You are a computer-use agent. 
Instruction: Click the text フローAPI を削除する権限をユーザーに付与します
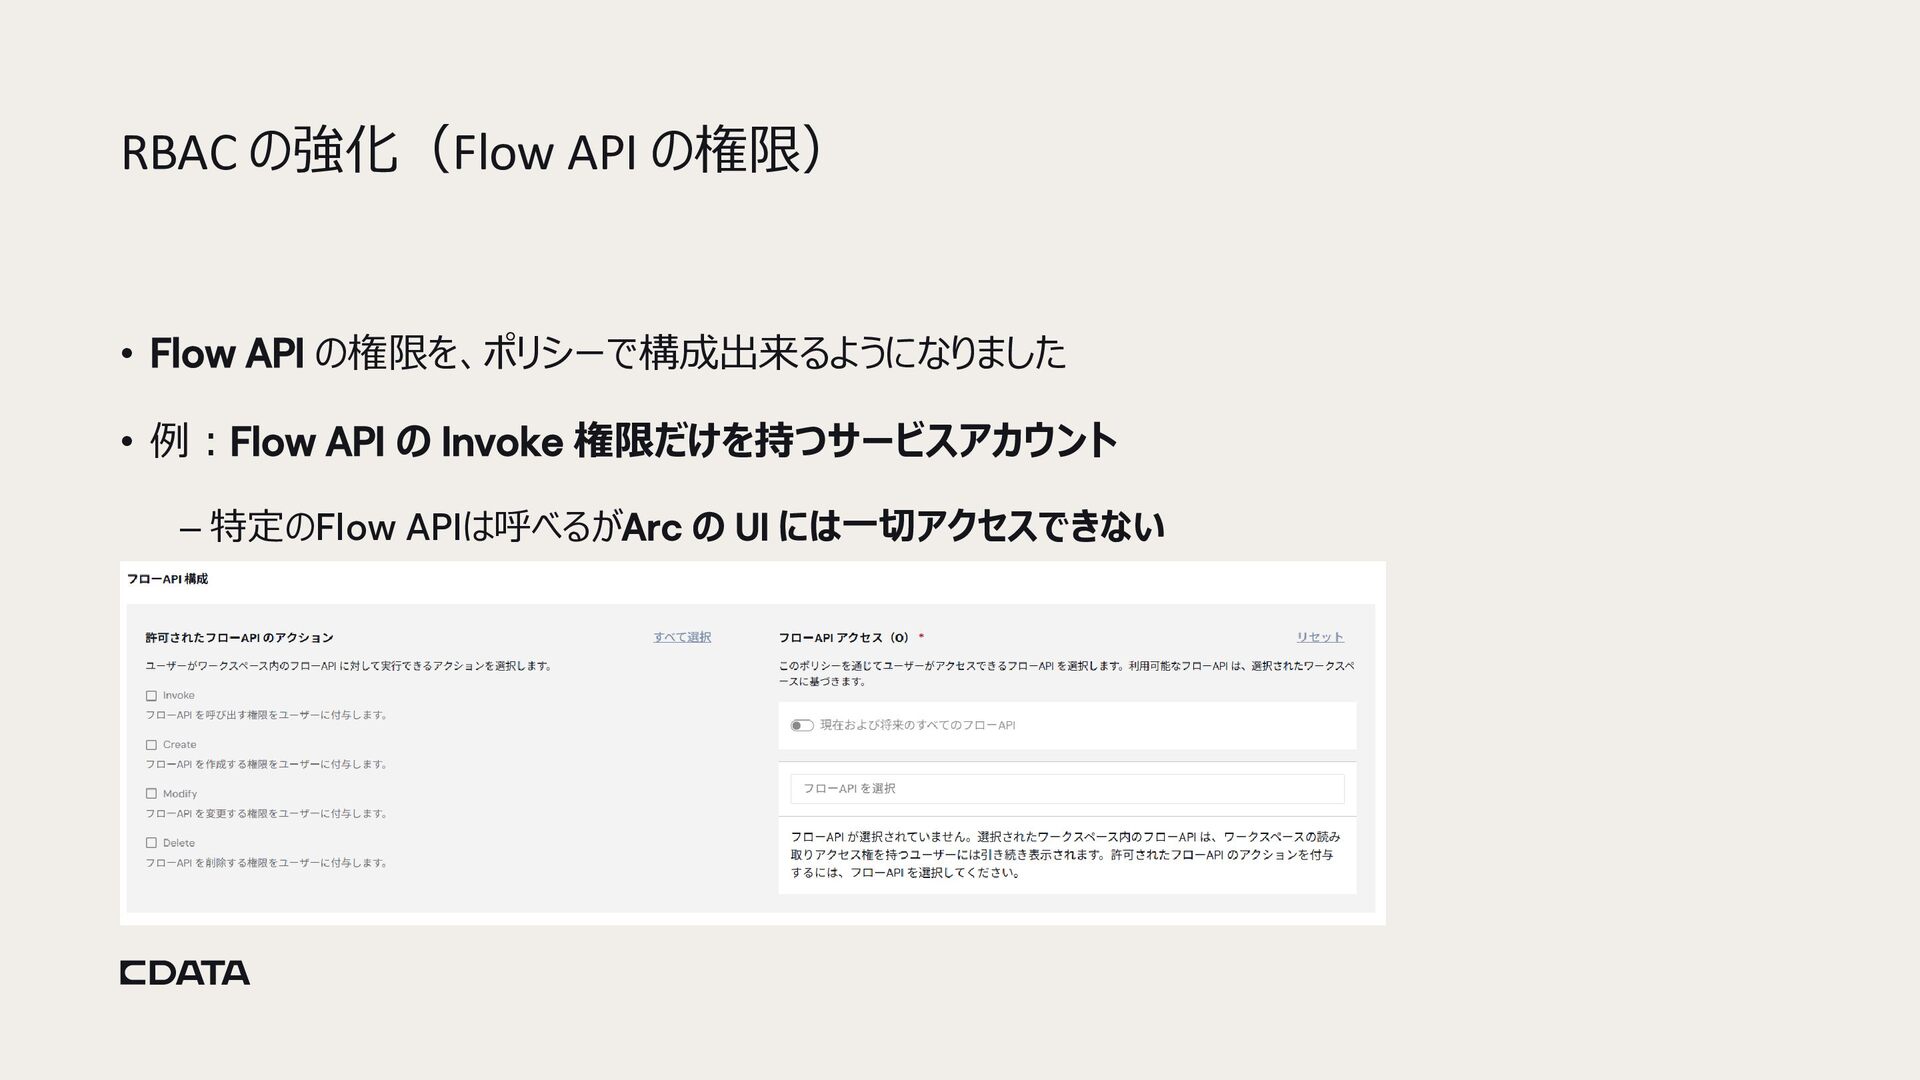click(267, 862)
